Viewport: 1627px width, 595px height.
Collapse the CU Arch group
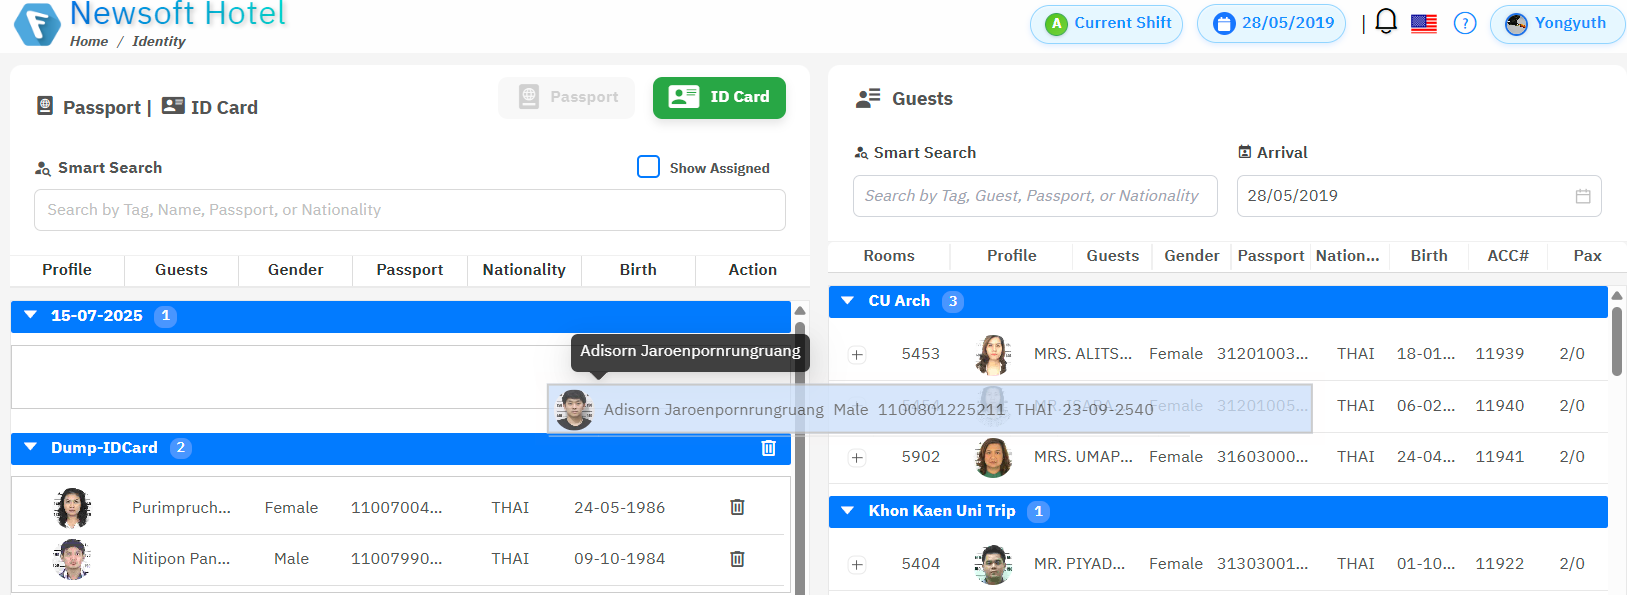coord(848,301)
